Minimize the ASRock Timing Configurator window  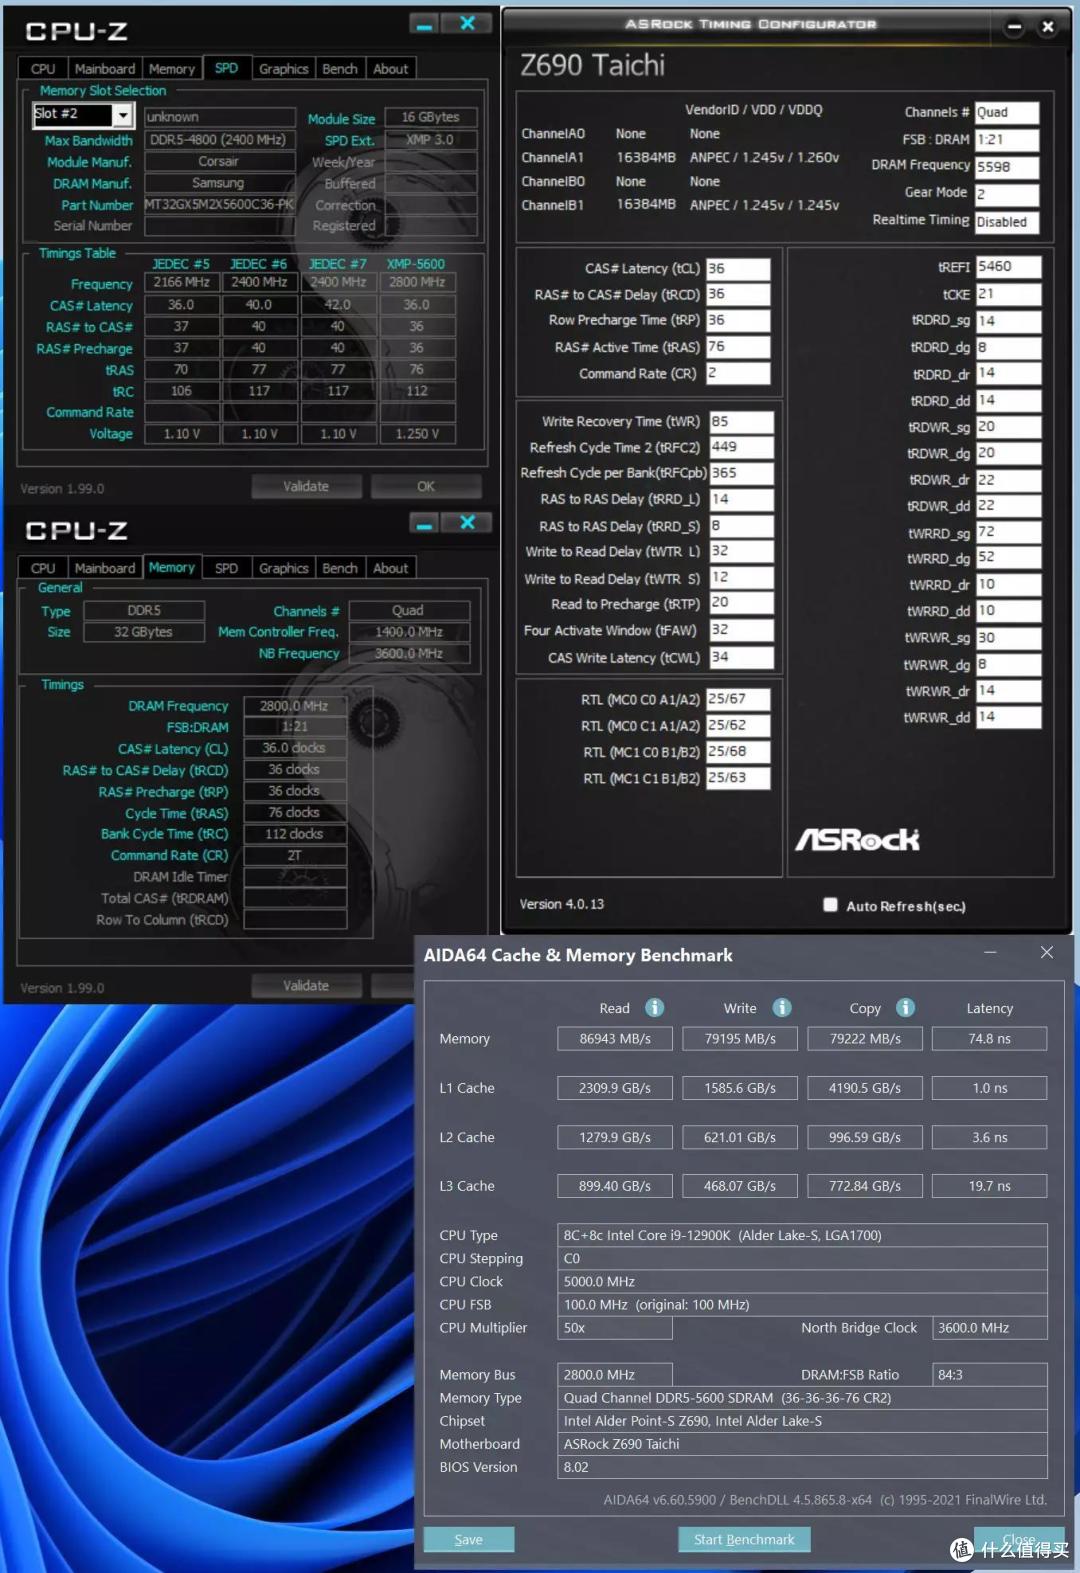[x=1014, y=27]
